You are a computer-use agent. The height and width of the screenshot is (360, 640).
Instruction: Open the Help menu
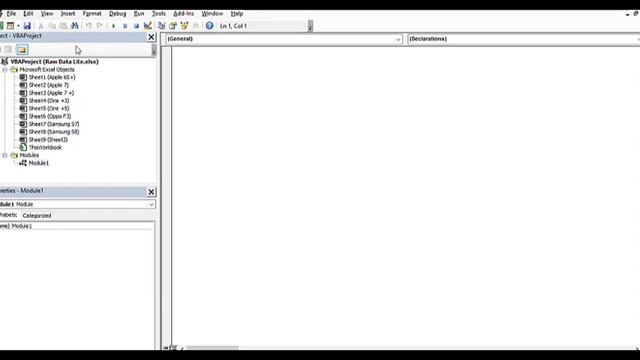[x=237, y=13]
